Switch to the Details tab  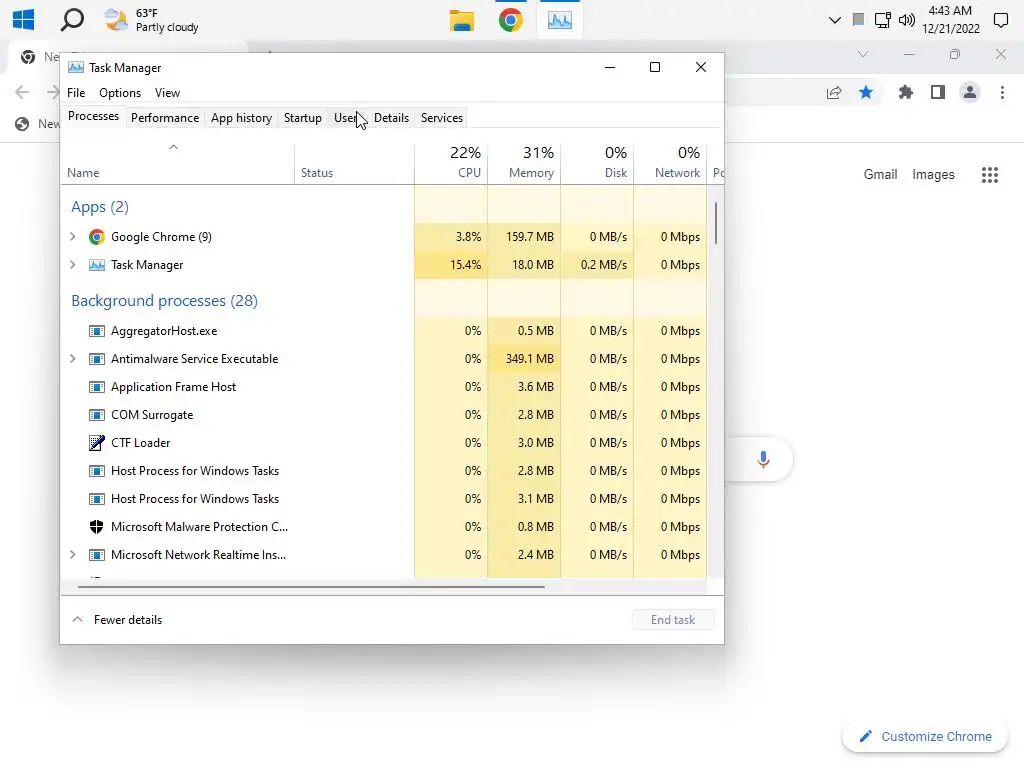[391, 118]
